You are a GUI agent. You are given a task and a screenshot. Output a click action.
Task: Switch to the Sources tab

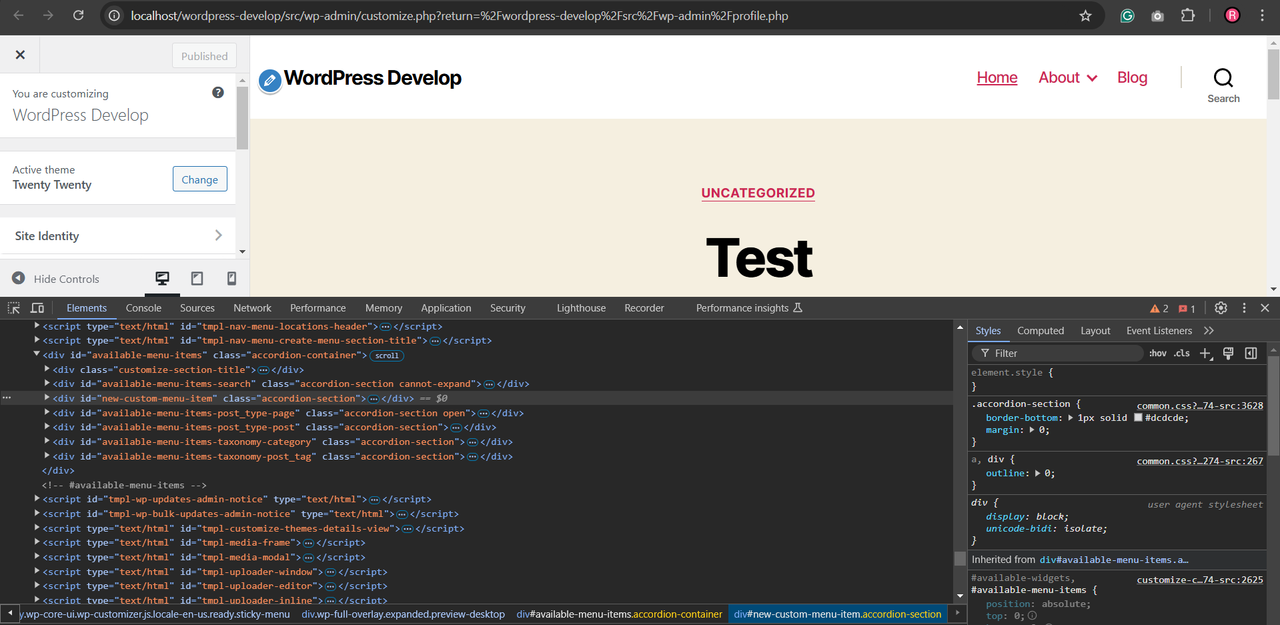click(197, 308)
